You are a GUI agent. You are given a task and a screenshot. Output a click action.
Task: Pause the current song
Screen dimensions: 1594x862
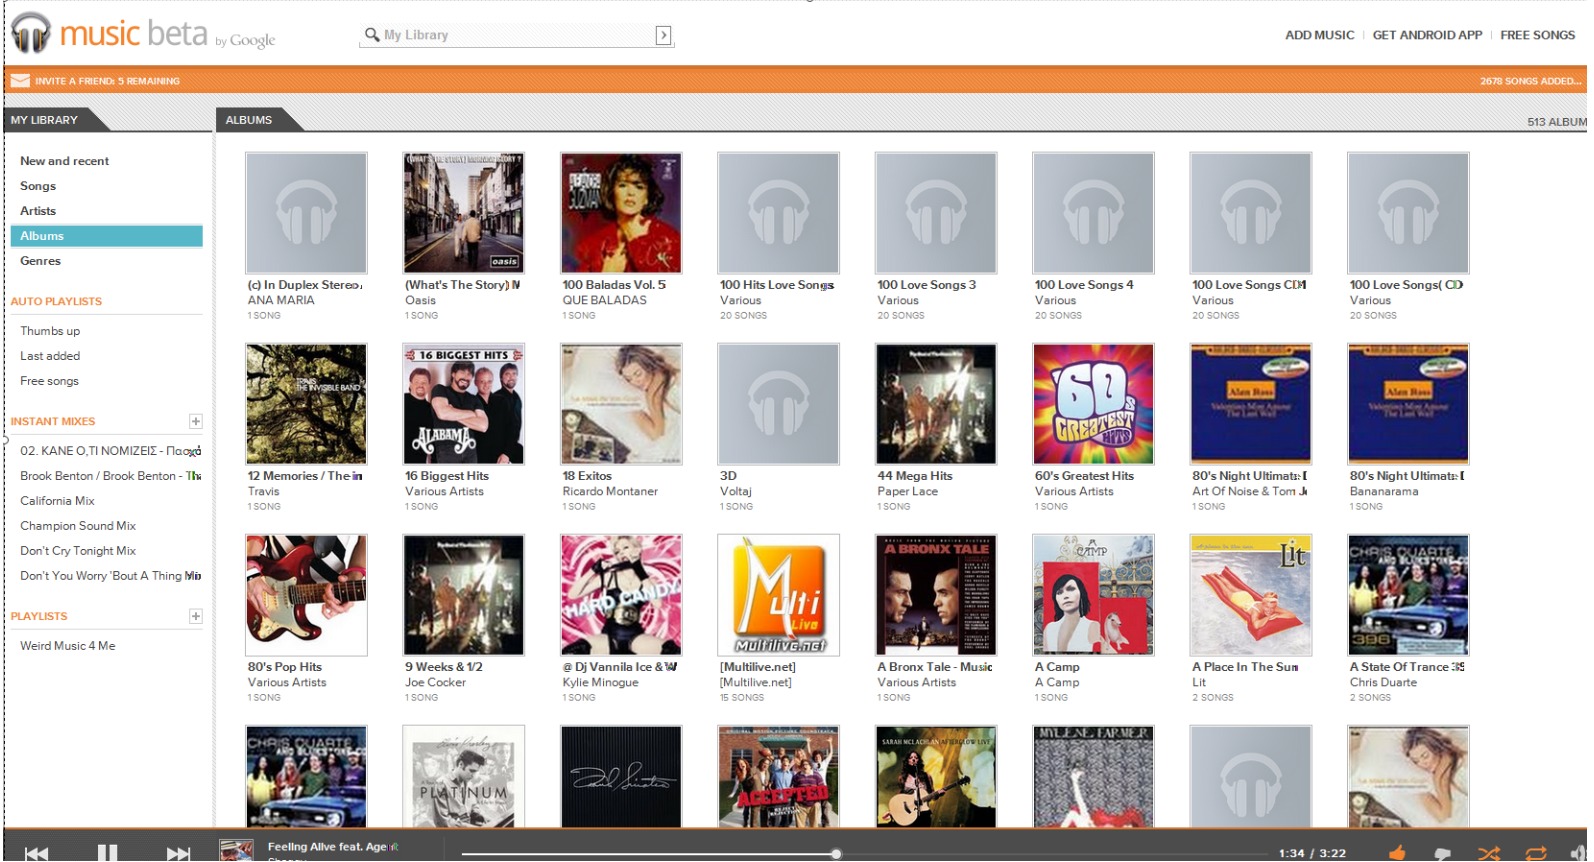click(x=107, y=853)
